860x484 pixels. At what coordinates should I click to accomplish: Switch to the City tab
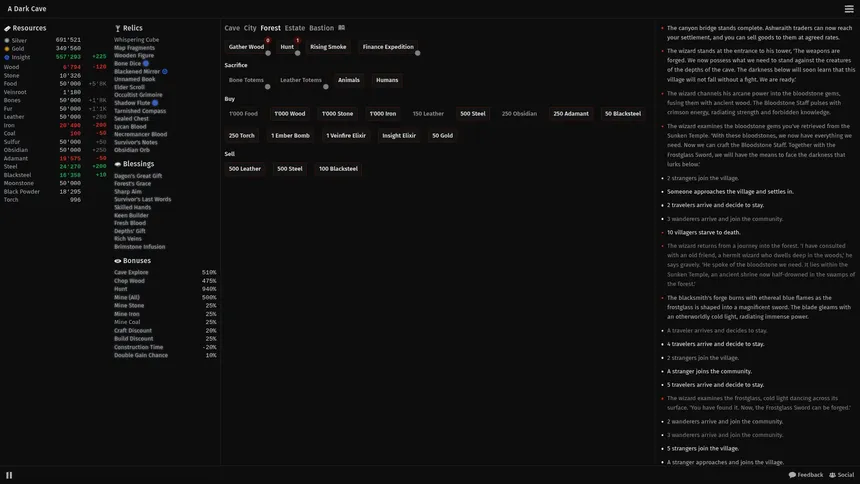pos(250,28)
